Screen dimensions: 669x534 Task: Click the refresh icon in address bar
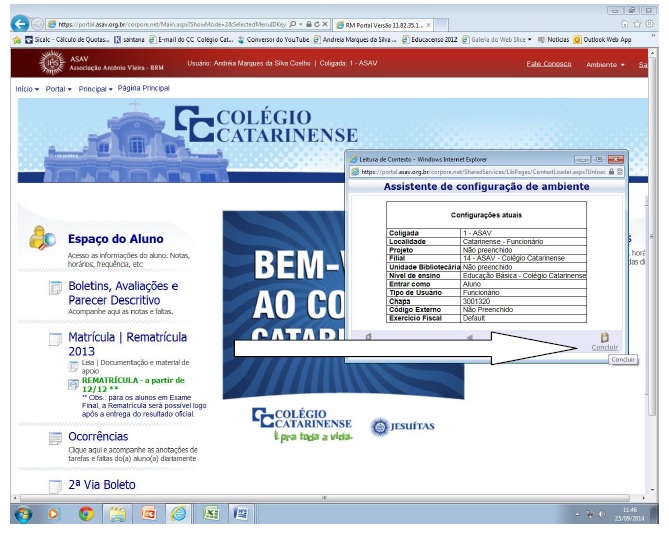tap(317, 24)
